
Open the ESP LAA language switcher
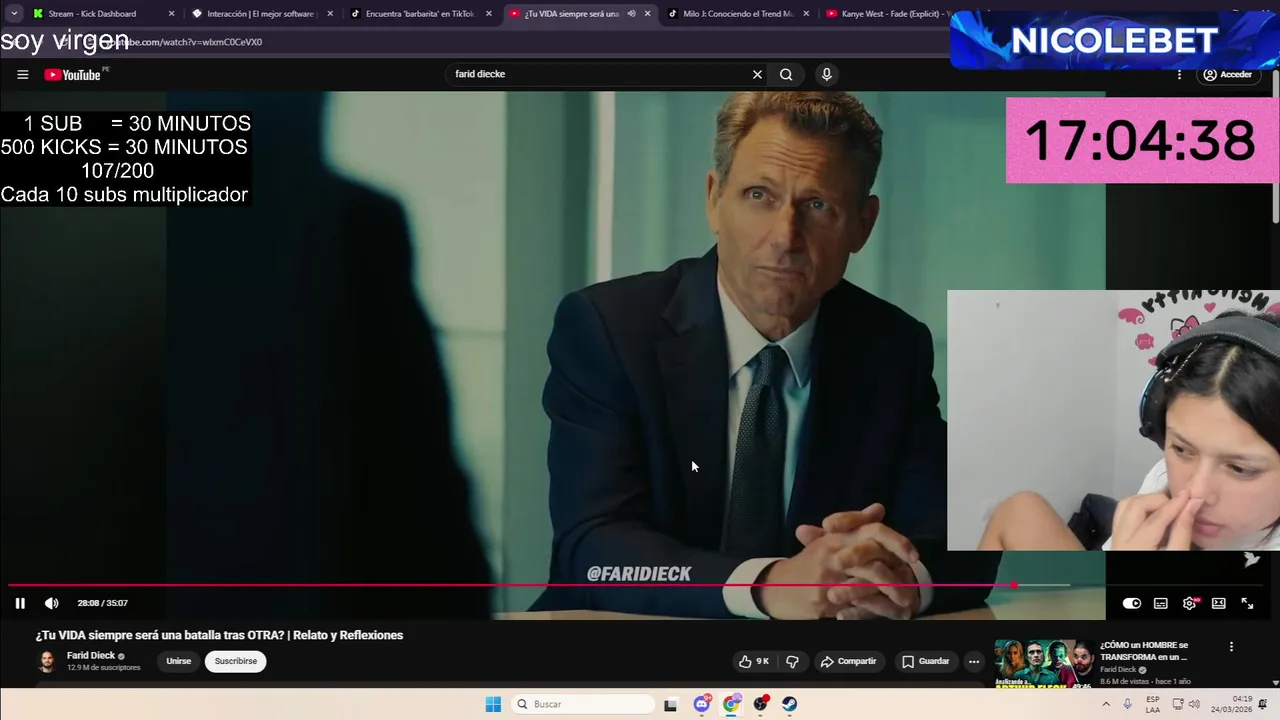(1153, 704)
